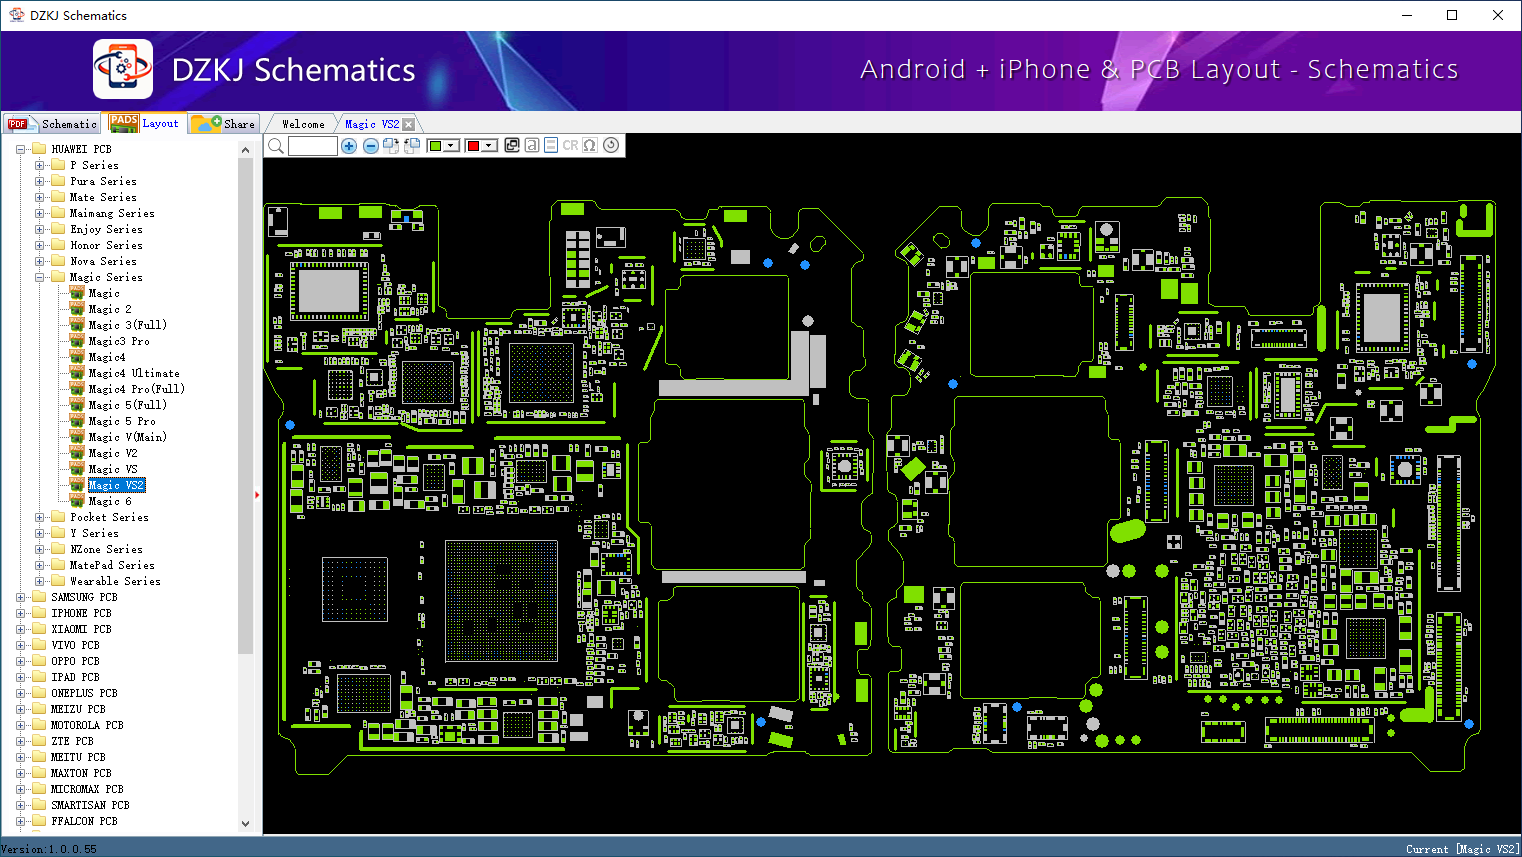This screenshot has width=1522, height=857.
Task: Open the green color dropdown arrow
Action: coord(451,146)
